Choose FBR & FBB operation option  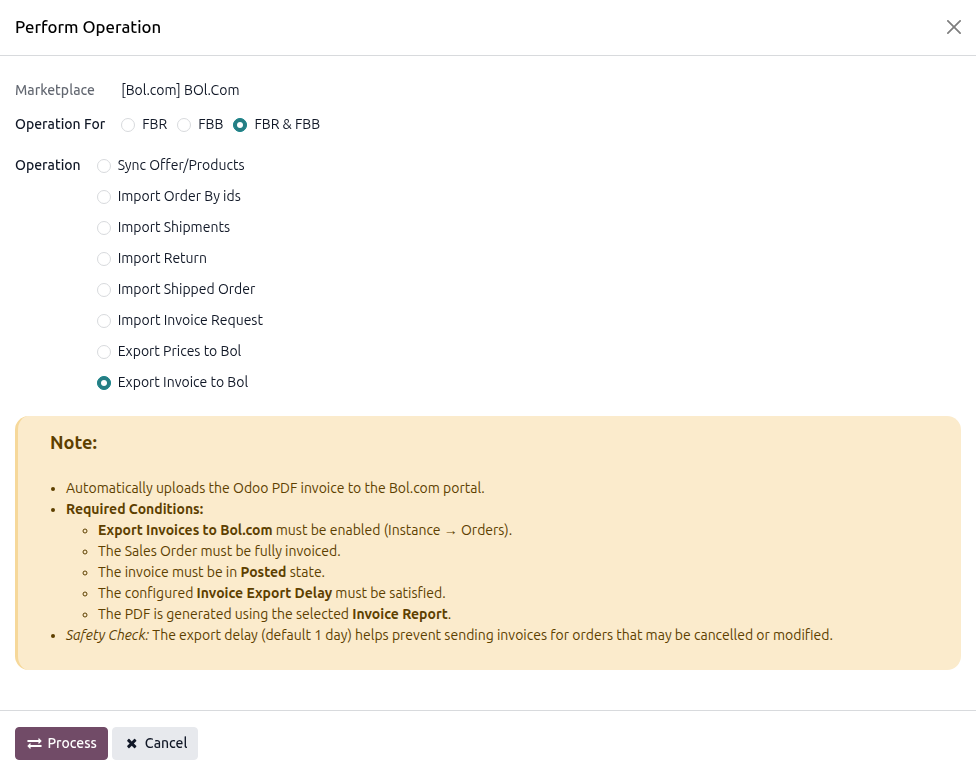[x=240, y=125]
